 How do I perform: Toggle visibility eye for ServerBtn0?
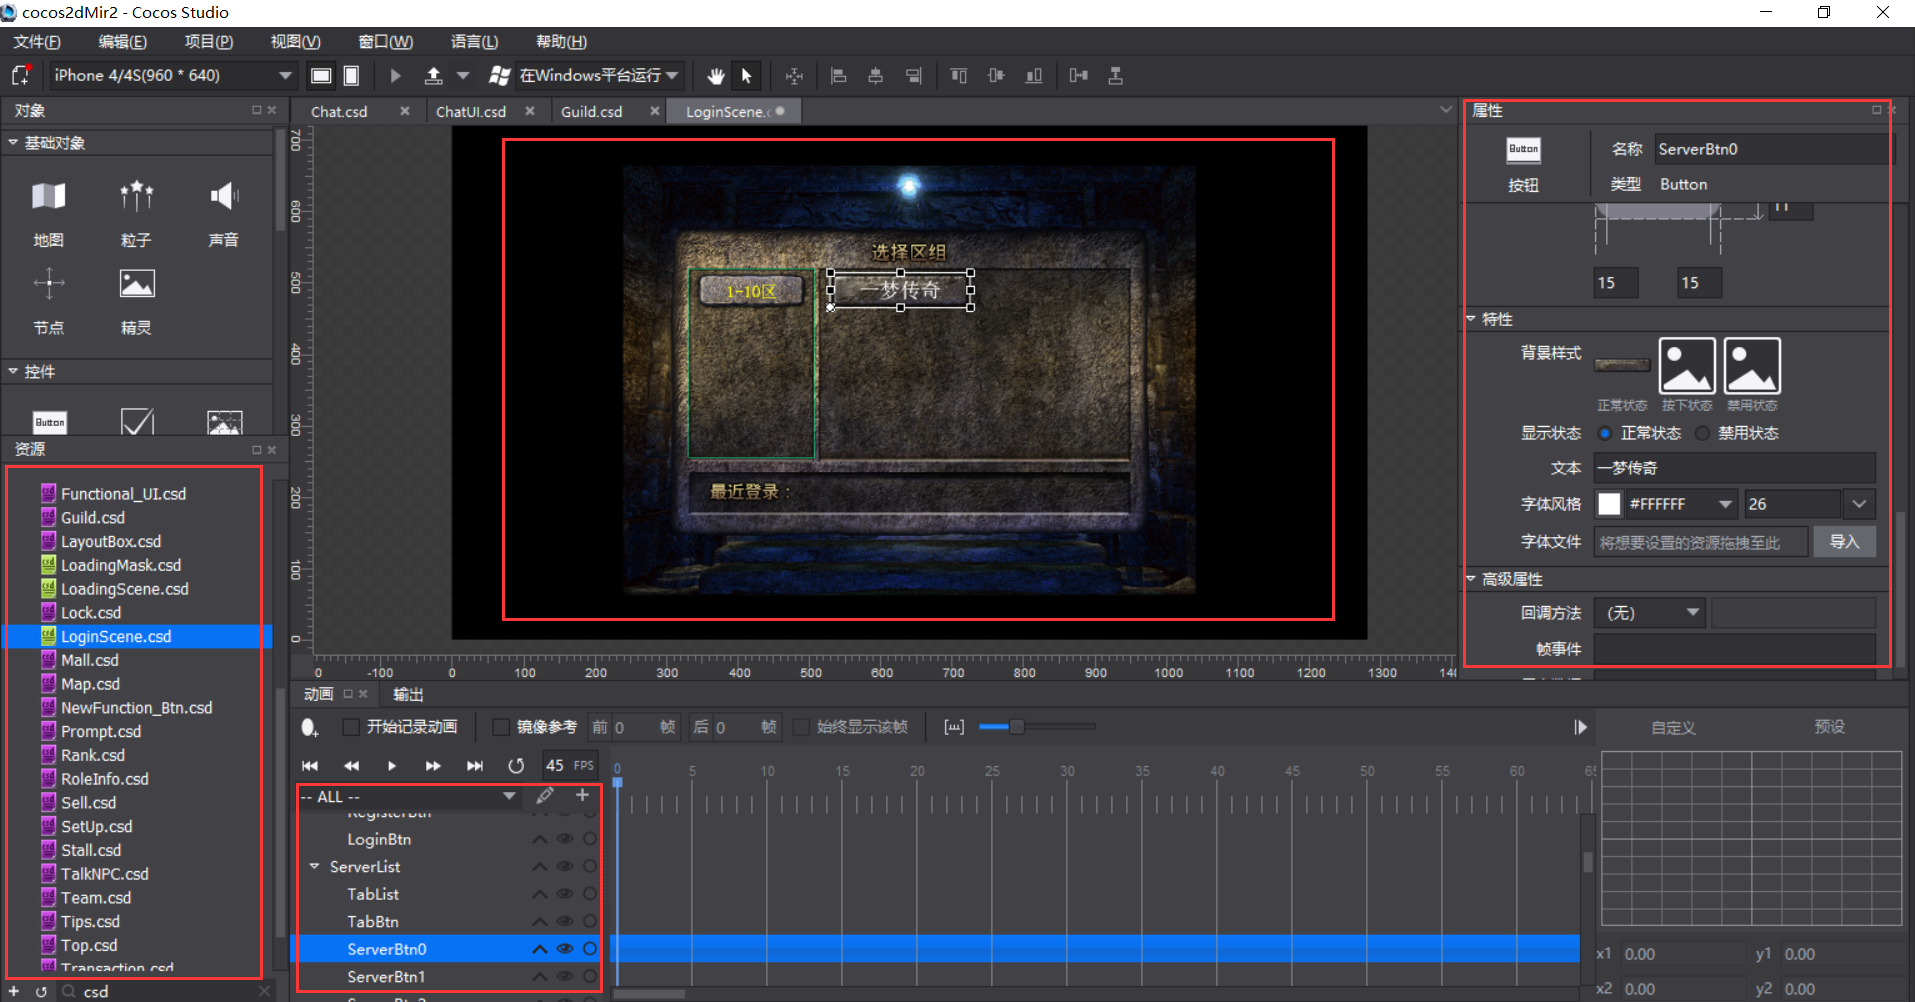[565, 949]
